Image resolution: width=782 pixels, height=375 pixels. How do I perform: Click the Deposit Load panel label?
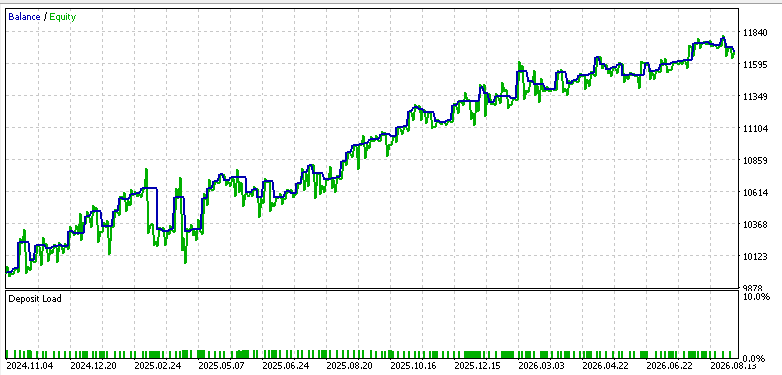click(x=35, y=299)
